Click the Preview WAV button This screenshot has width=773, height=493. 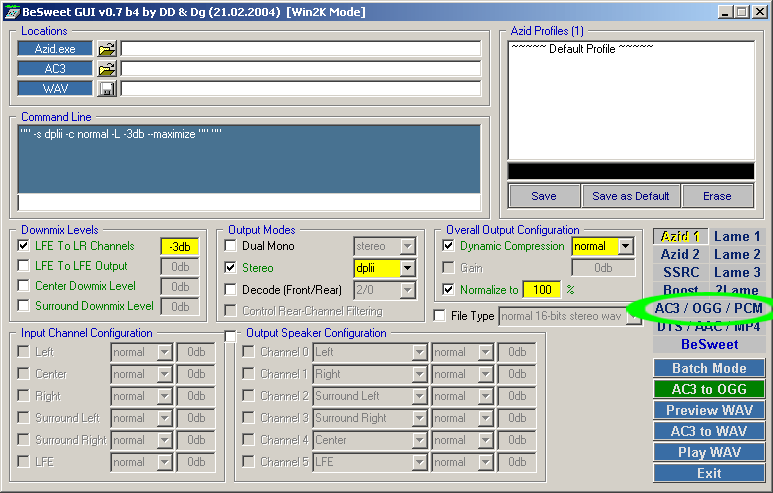709,410
